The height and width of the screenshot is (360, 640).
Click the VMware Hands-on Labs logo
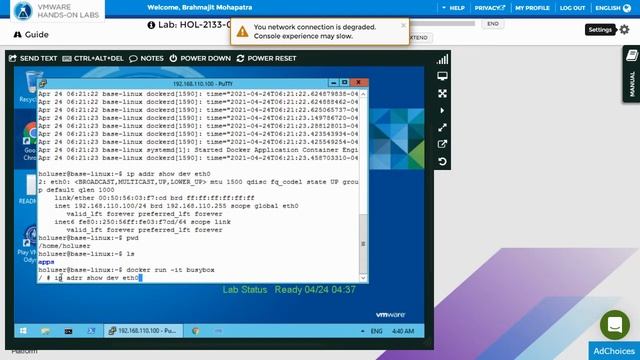[56, 11]
